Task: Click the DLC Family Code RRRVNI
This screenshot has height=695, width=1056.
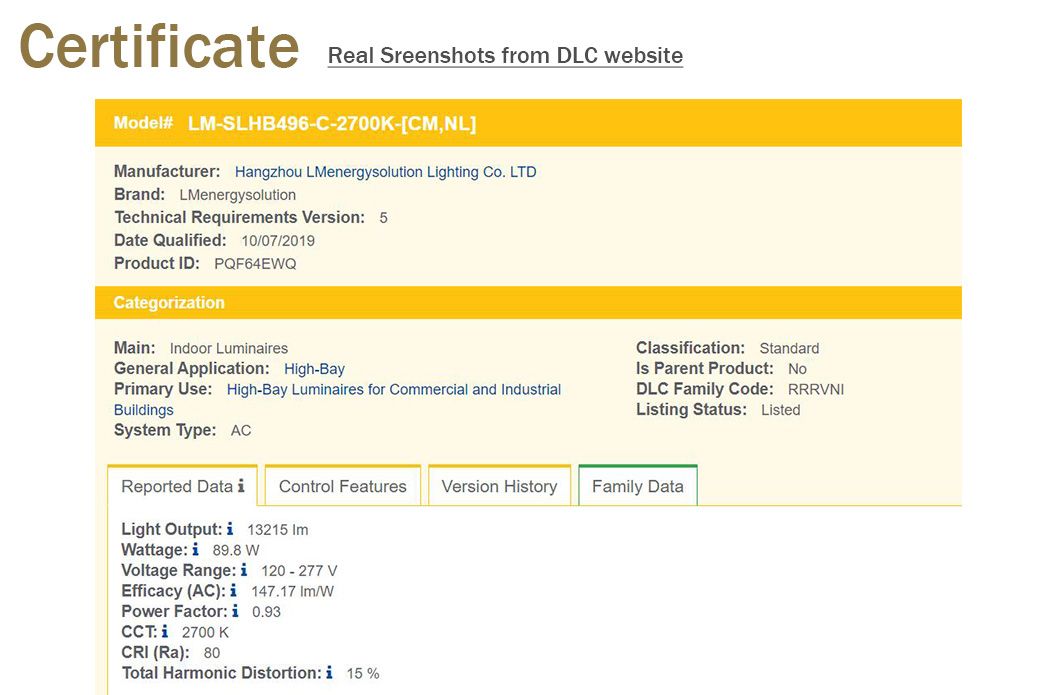Action: pos(815,389)
